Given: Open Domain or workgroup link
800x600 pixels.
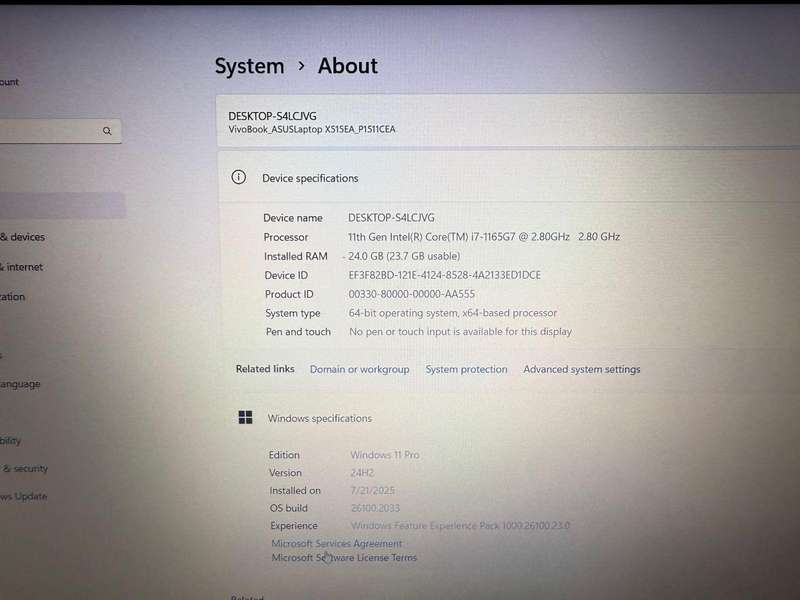Looking at the screenshot, I should 360,369.
